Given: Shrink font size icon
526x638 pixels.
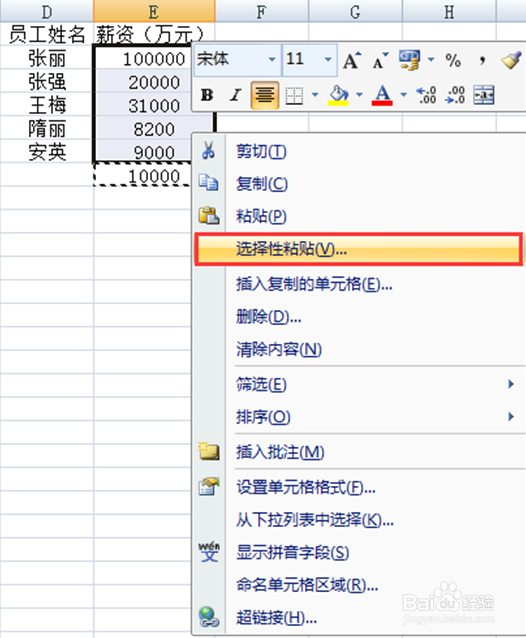Looking at the screenshot, I should pos(380,61).
